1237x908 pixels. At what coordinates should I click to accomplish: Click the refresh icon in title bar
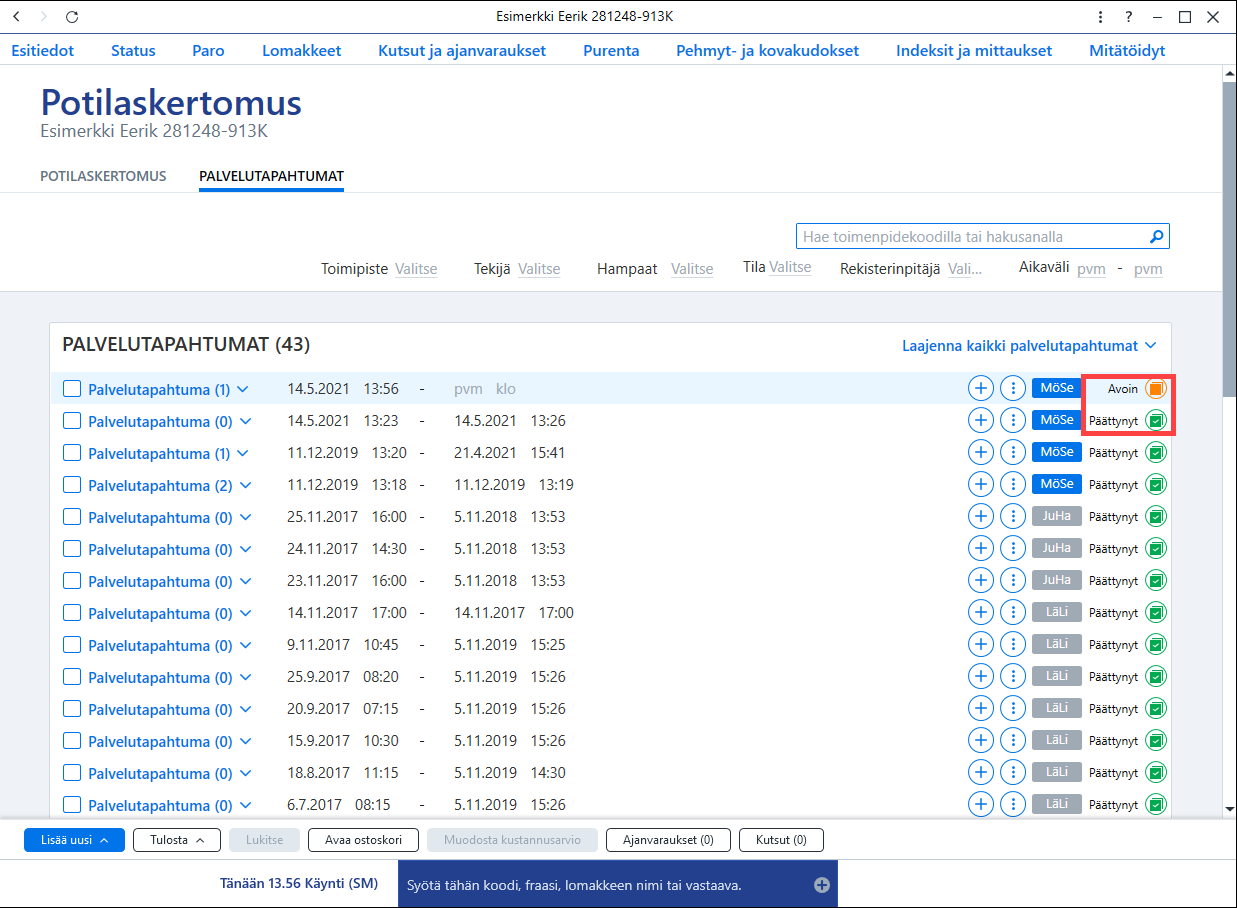pos(71,17)
